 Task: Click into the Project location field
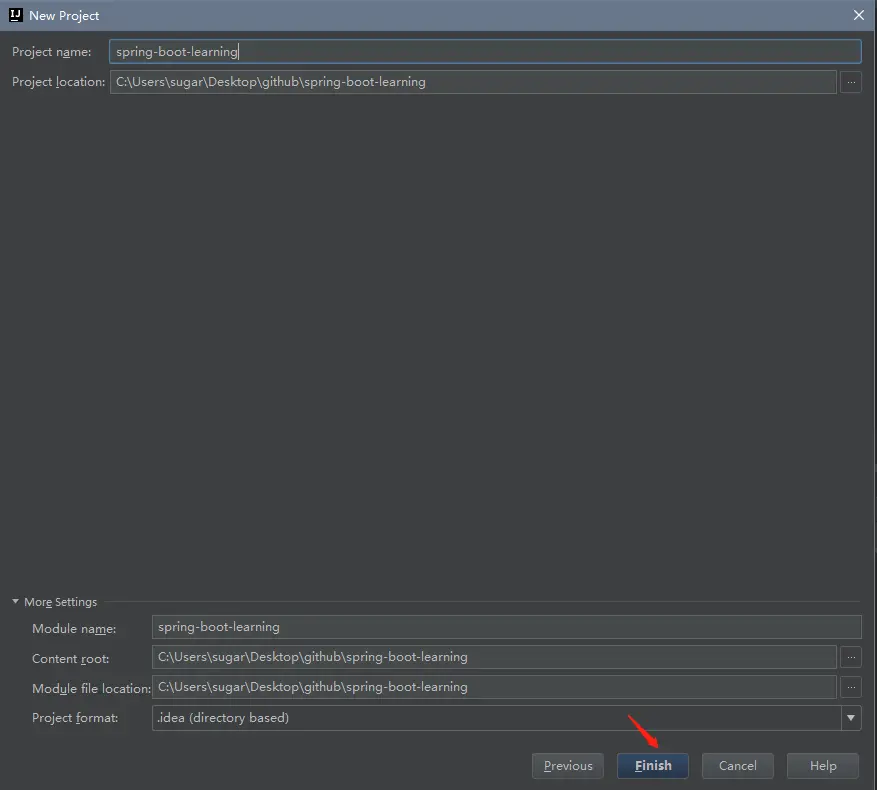coord(473,82)
